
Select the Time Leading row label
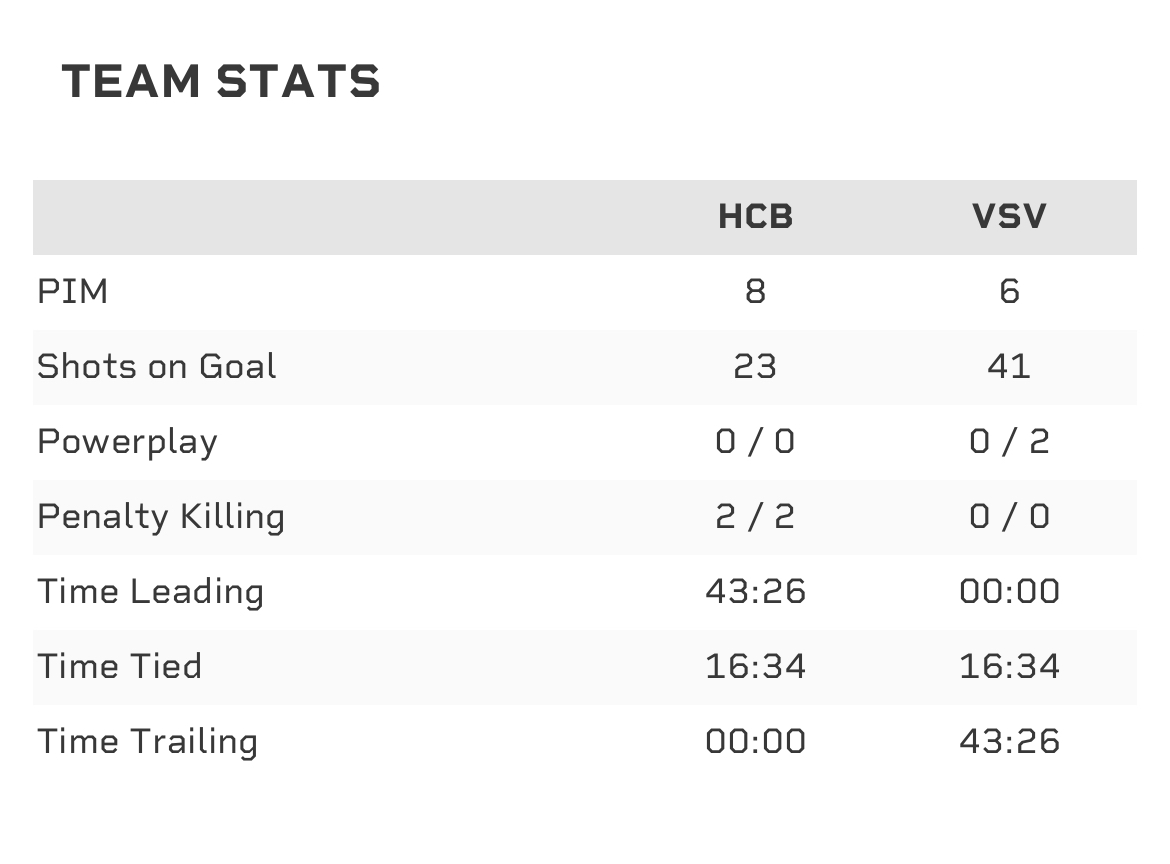tap(151, 592)
